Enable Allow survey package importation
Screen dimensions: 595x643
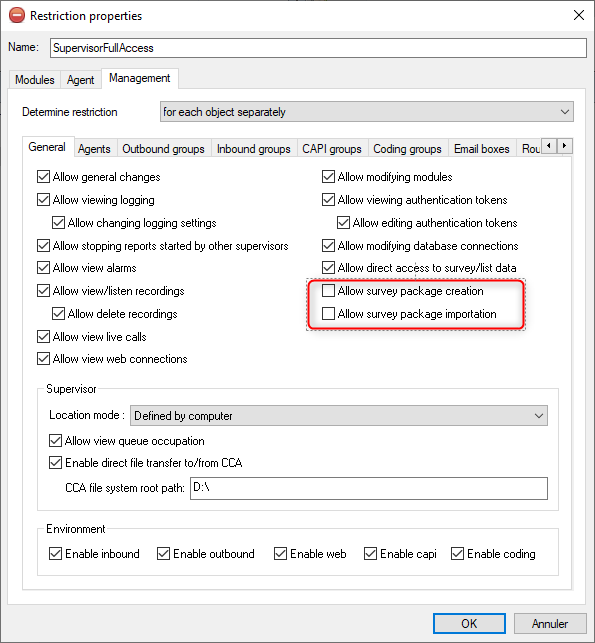click(328, 314)
